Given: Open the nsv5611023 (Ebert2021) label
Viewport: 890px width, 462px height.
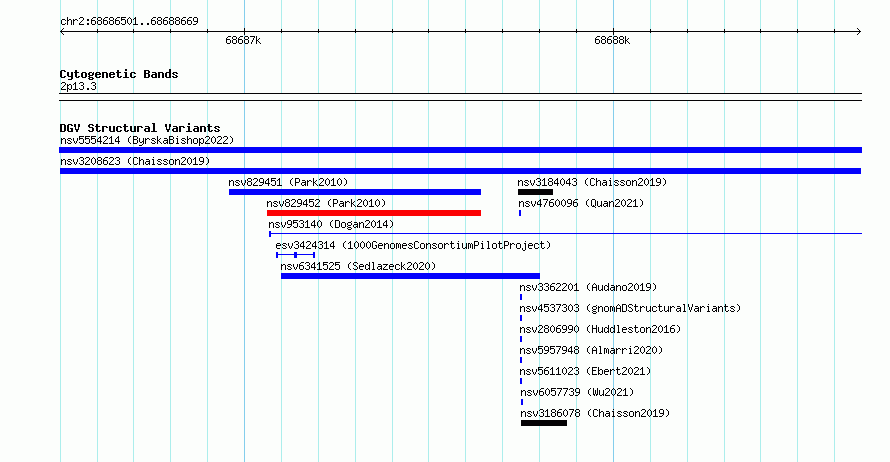Looking at the screenshot, I should (x=585, y=371).
